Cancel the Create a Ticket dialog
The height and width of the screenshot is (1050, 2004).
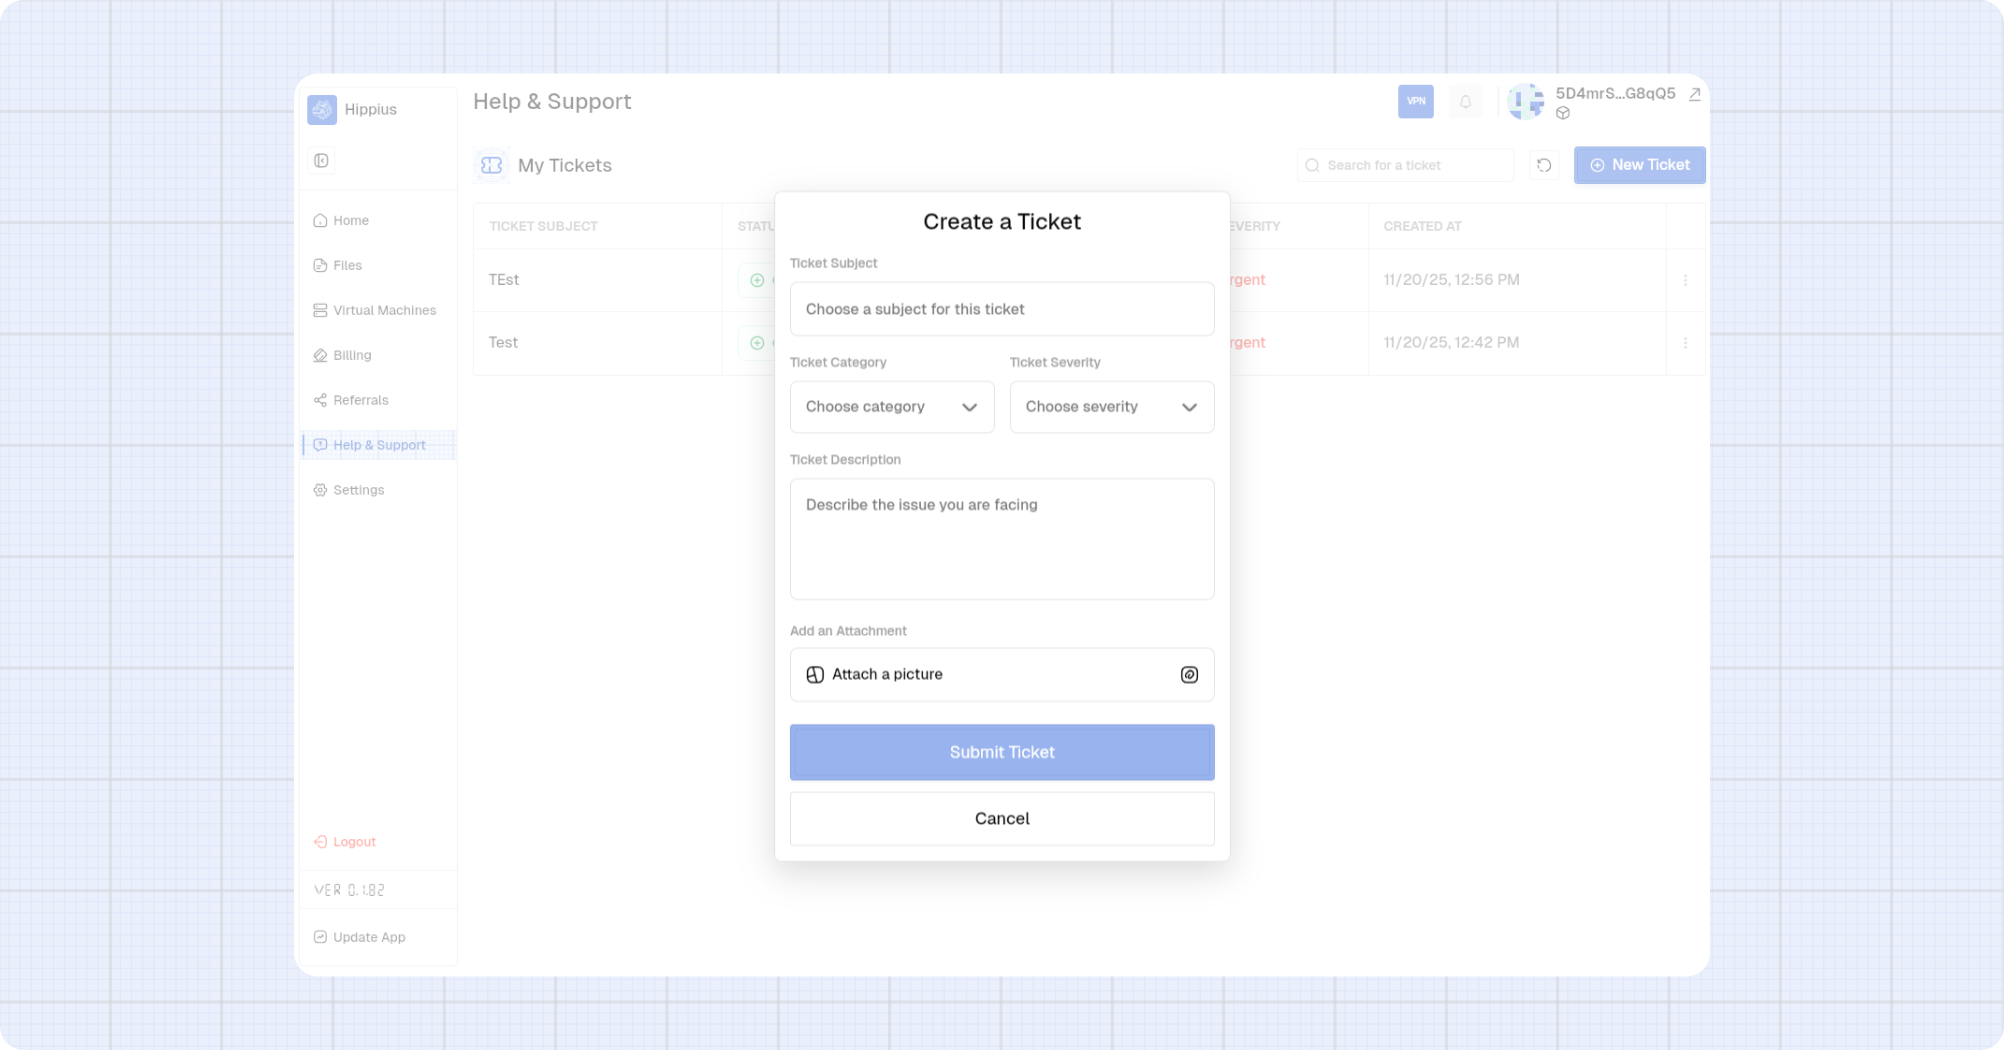pos(1001,818)
